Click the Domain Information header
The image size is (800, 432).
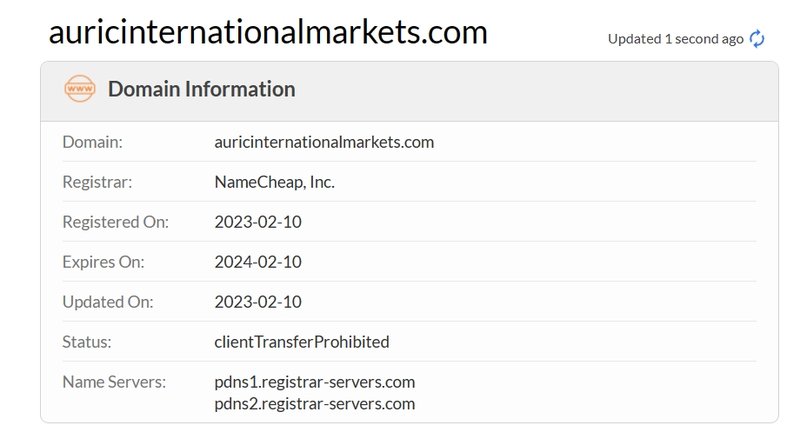[x=201, y=89]
